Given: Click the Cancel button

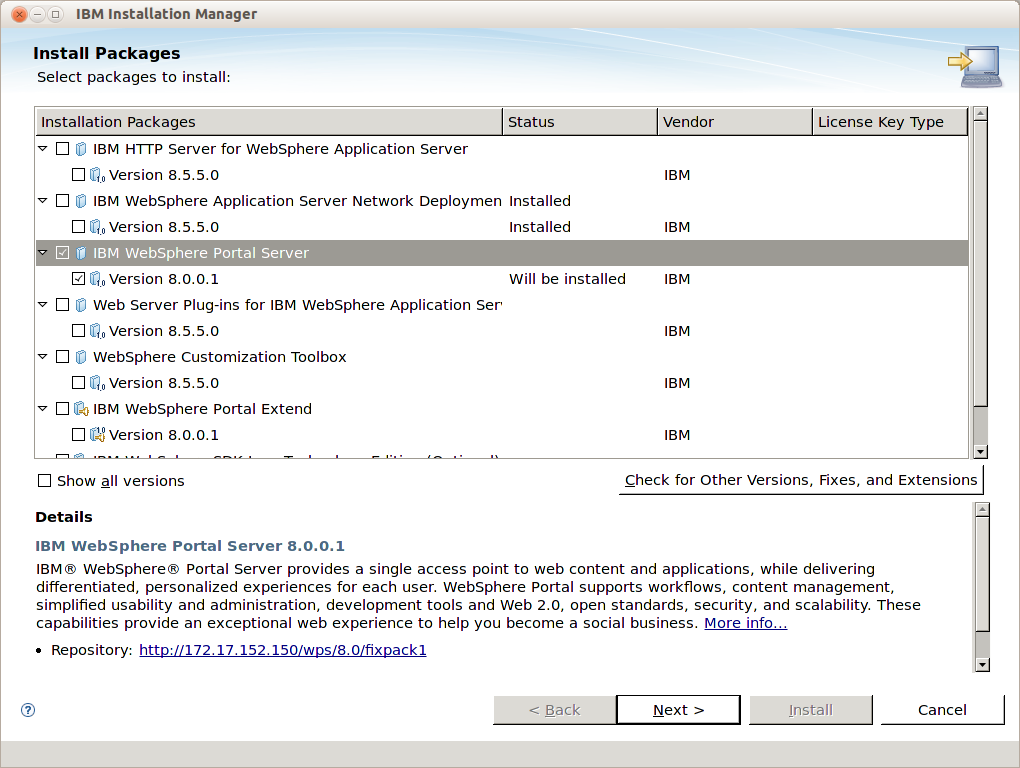Looking at the screenshot, I should point(942,709).
